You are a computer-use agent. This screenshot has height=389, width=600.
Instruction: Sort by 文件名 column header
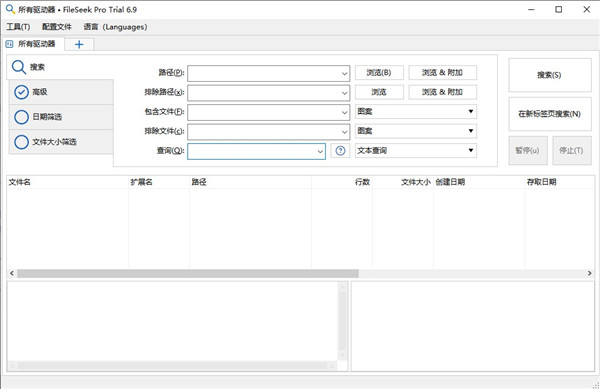67,182
